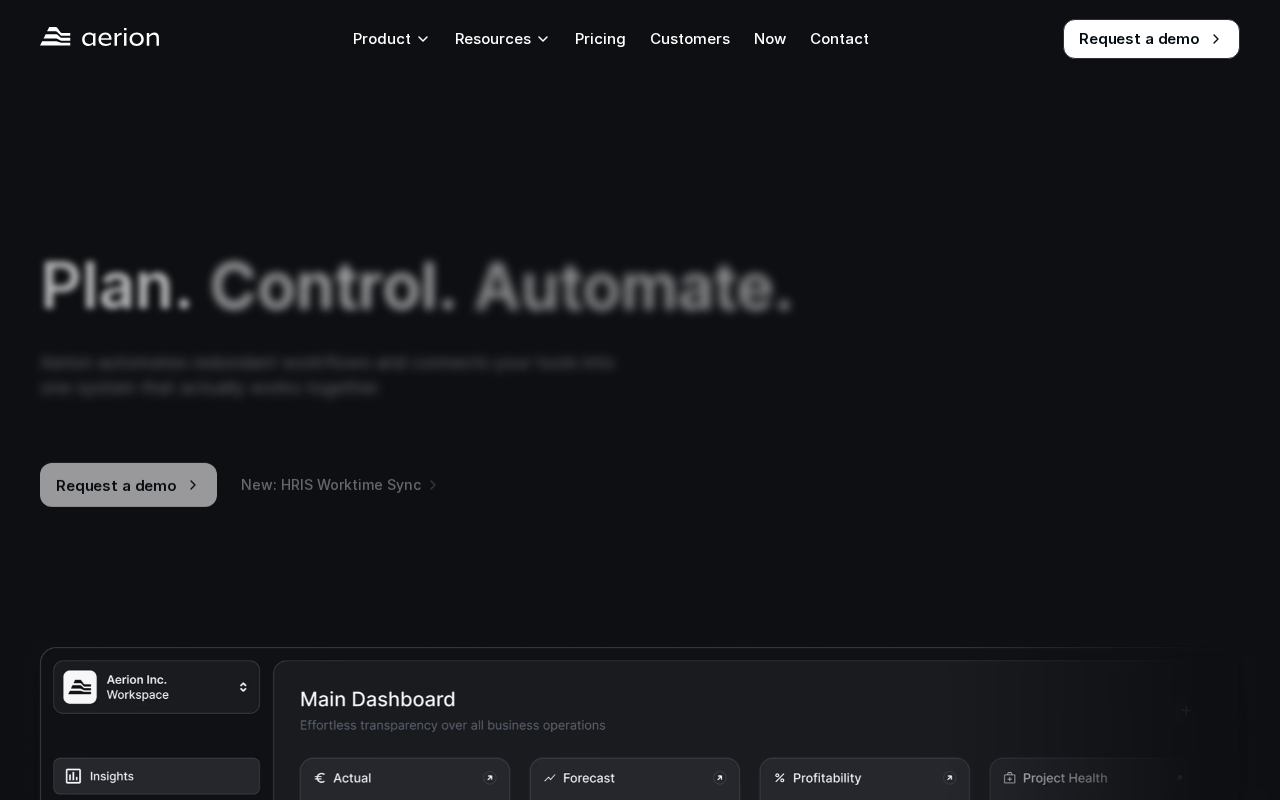Open the Forecast card using its arrow icon
Screen dimensions: 1280x800
coord(720,778)
